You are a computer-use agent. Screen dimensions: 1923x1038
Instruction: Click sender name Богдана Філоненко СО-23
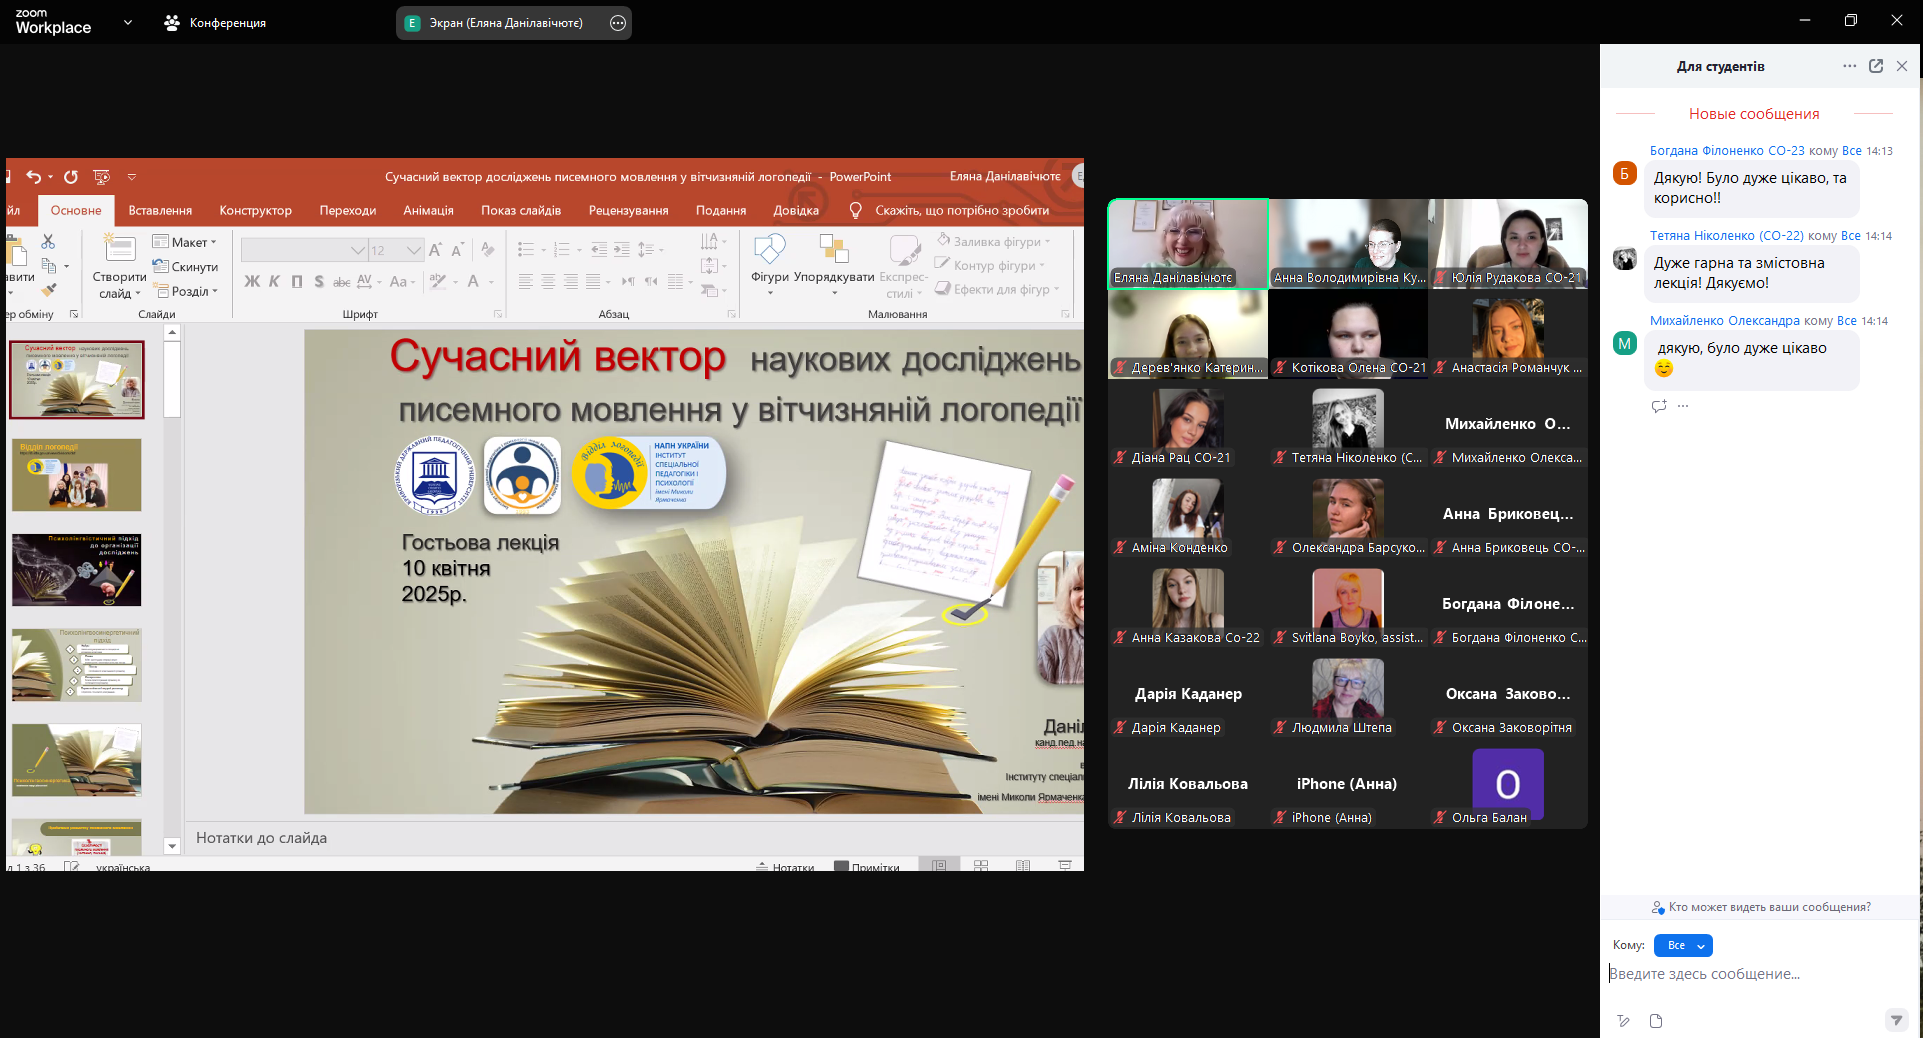(1726, 151)
